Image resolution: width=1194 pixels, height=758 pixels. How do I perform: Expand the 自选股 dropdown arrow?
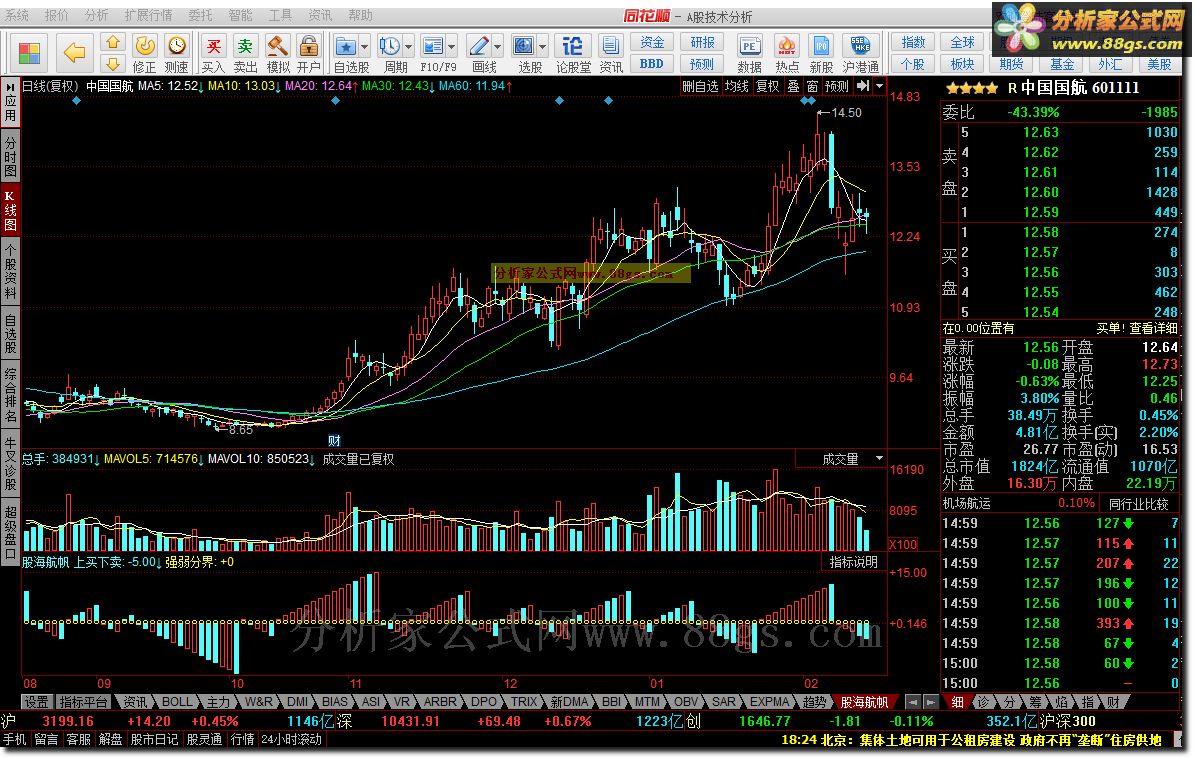coord(364,46)
